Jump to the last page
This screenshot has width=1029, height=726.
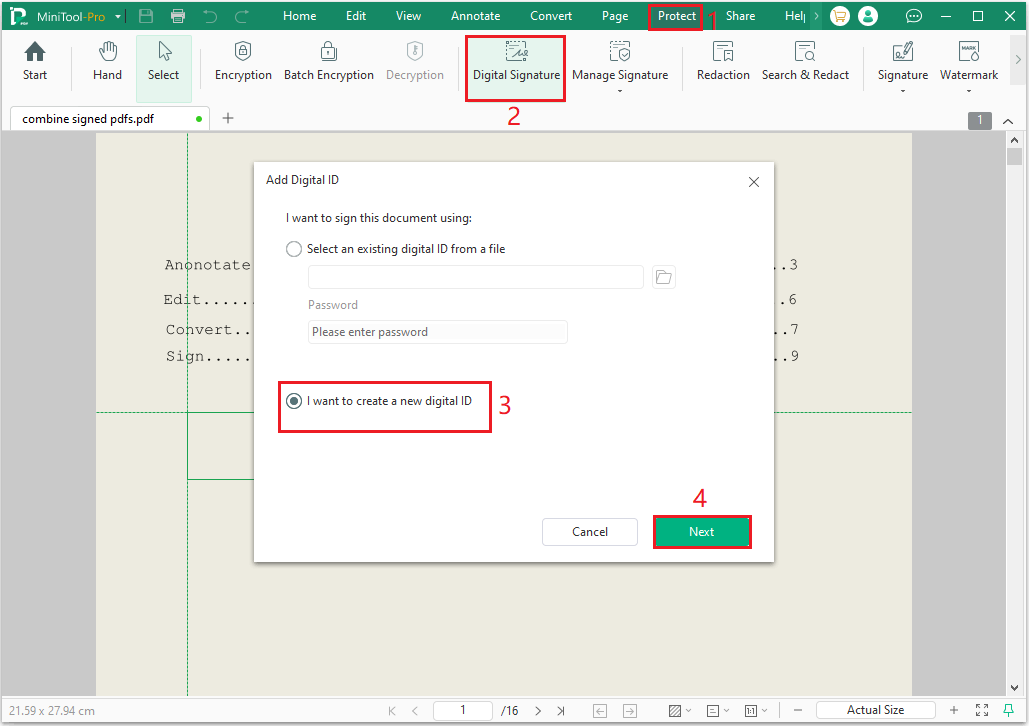561,710
